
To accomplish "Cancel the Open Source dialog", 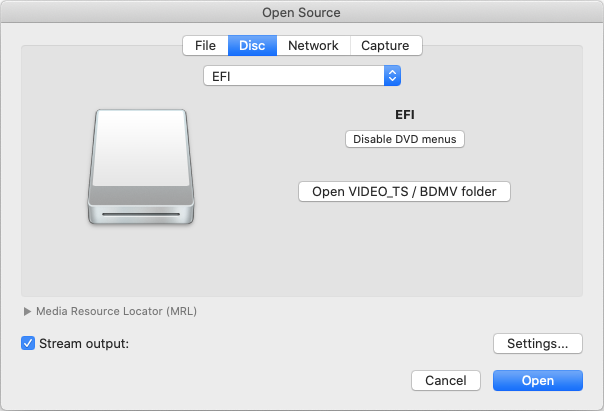I will point(445,380).
